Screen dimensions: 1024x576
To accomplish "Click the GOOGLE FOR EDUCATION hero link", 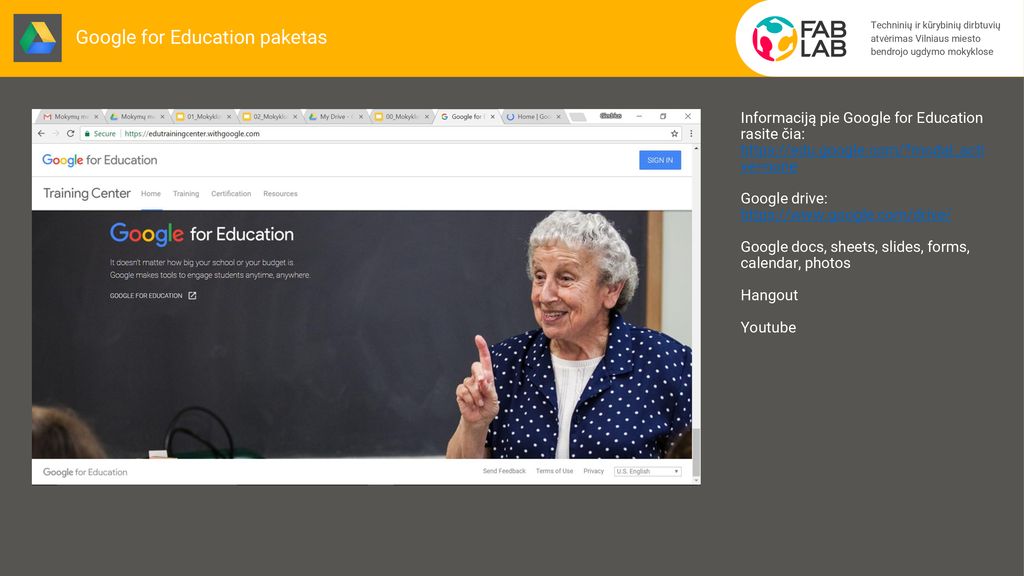I will (146, 296).
